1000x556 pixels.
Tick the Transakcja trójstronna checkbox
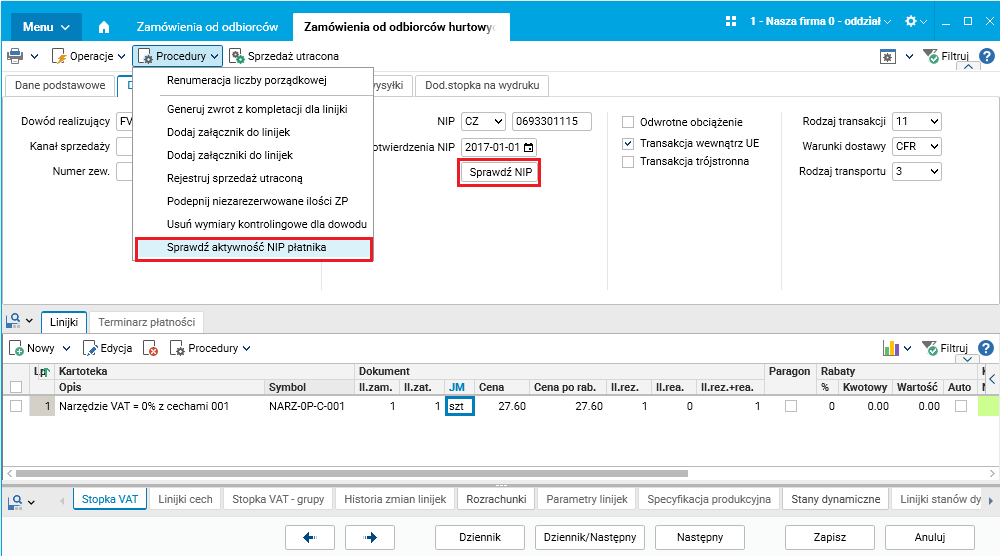tap(628, 162)
